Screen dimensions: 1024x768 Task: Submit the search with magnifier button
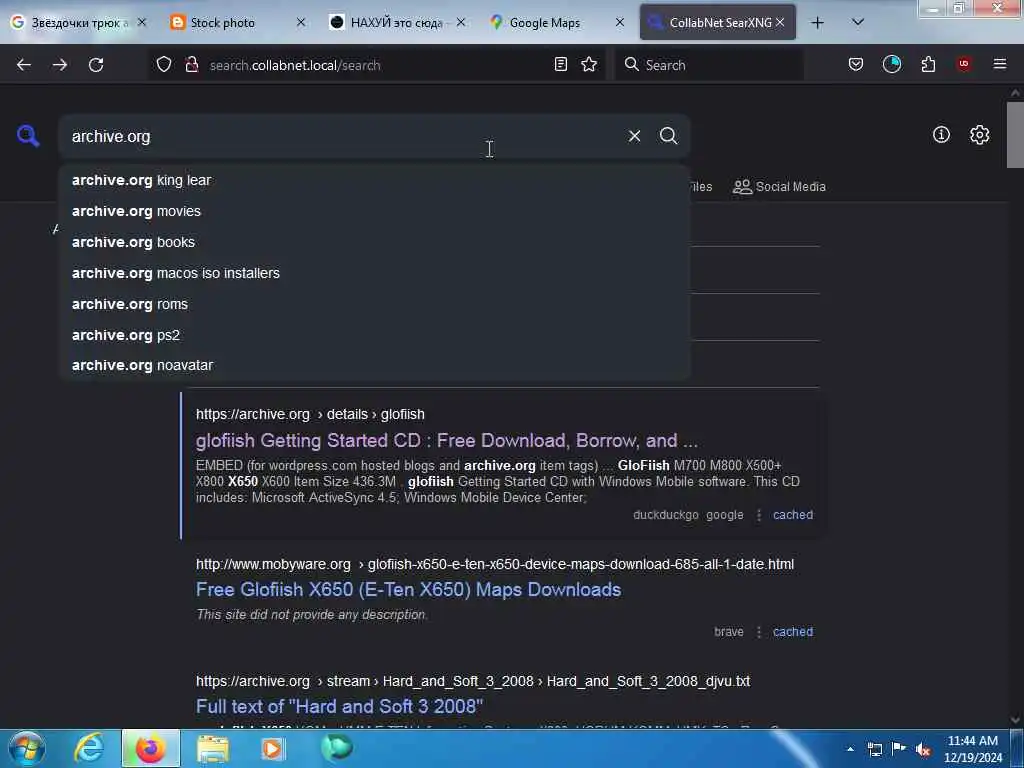click(668, 136)
